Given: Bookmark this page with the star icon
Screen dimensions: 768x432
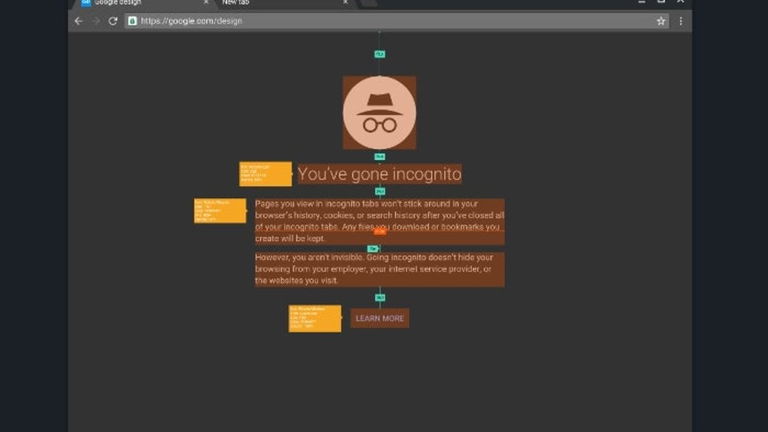Looking at the screenshot, I should [661, 21].
